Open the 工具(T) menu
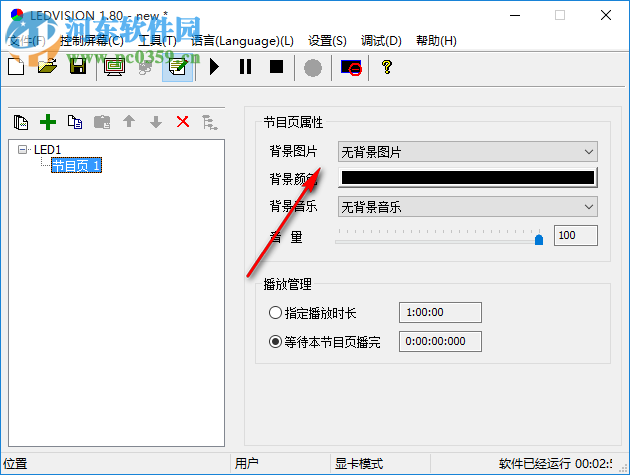Screen dimensions: 630x475 [x=157, y=41]
